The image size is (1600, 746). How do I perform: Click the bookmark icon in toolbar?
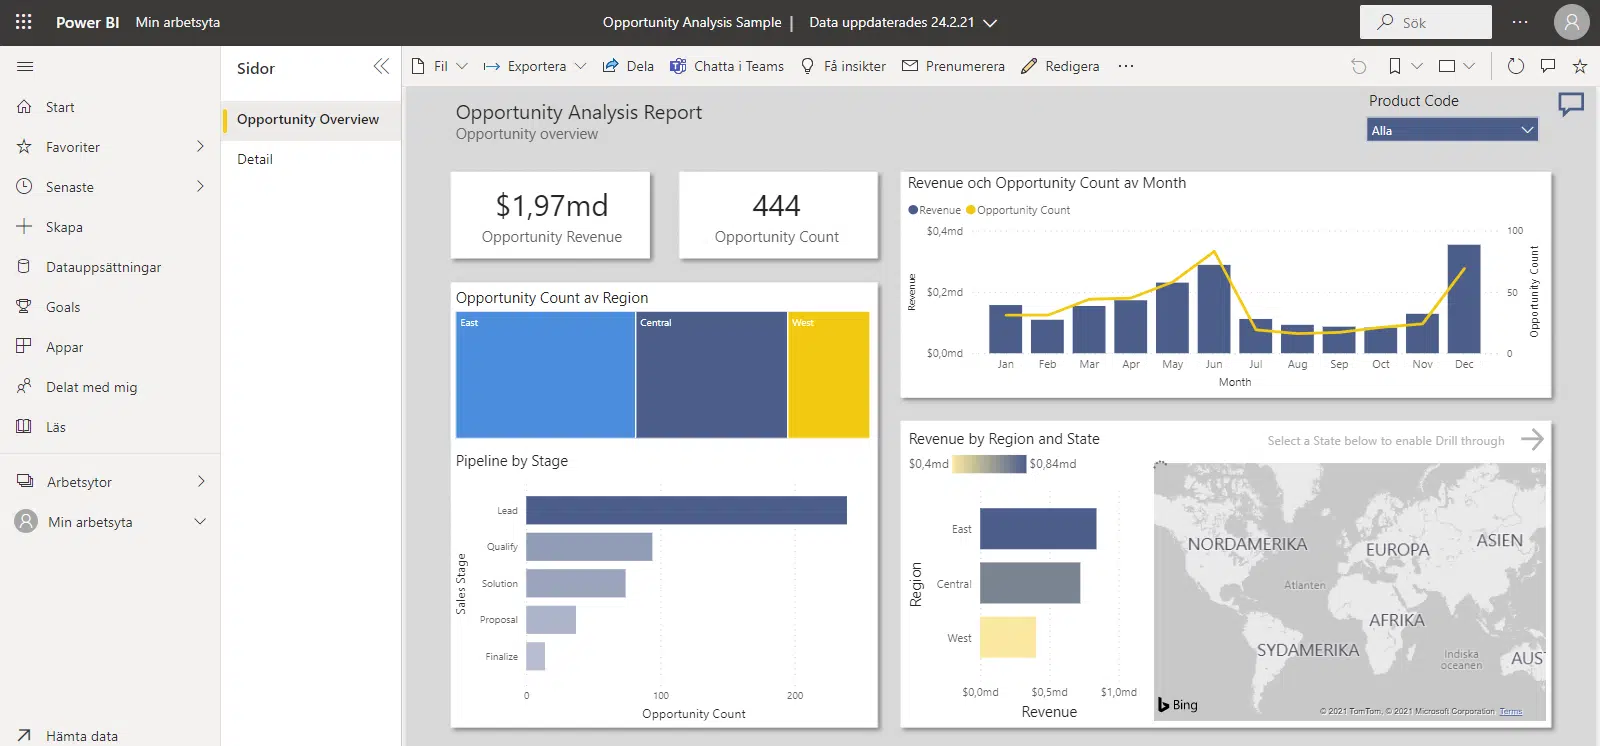[x=1394, y=66]
